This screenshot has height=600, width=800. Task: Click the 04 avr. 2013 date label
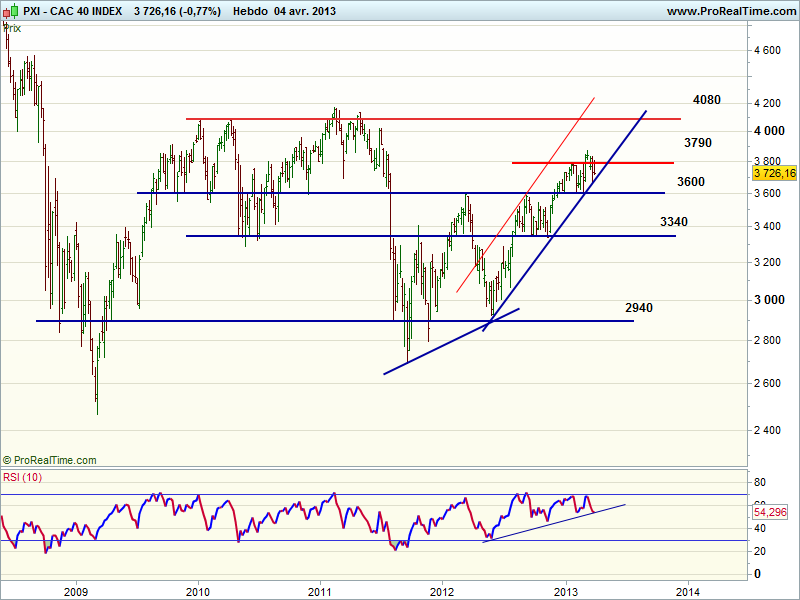pos(305,11)
